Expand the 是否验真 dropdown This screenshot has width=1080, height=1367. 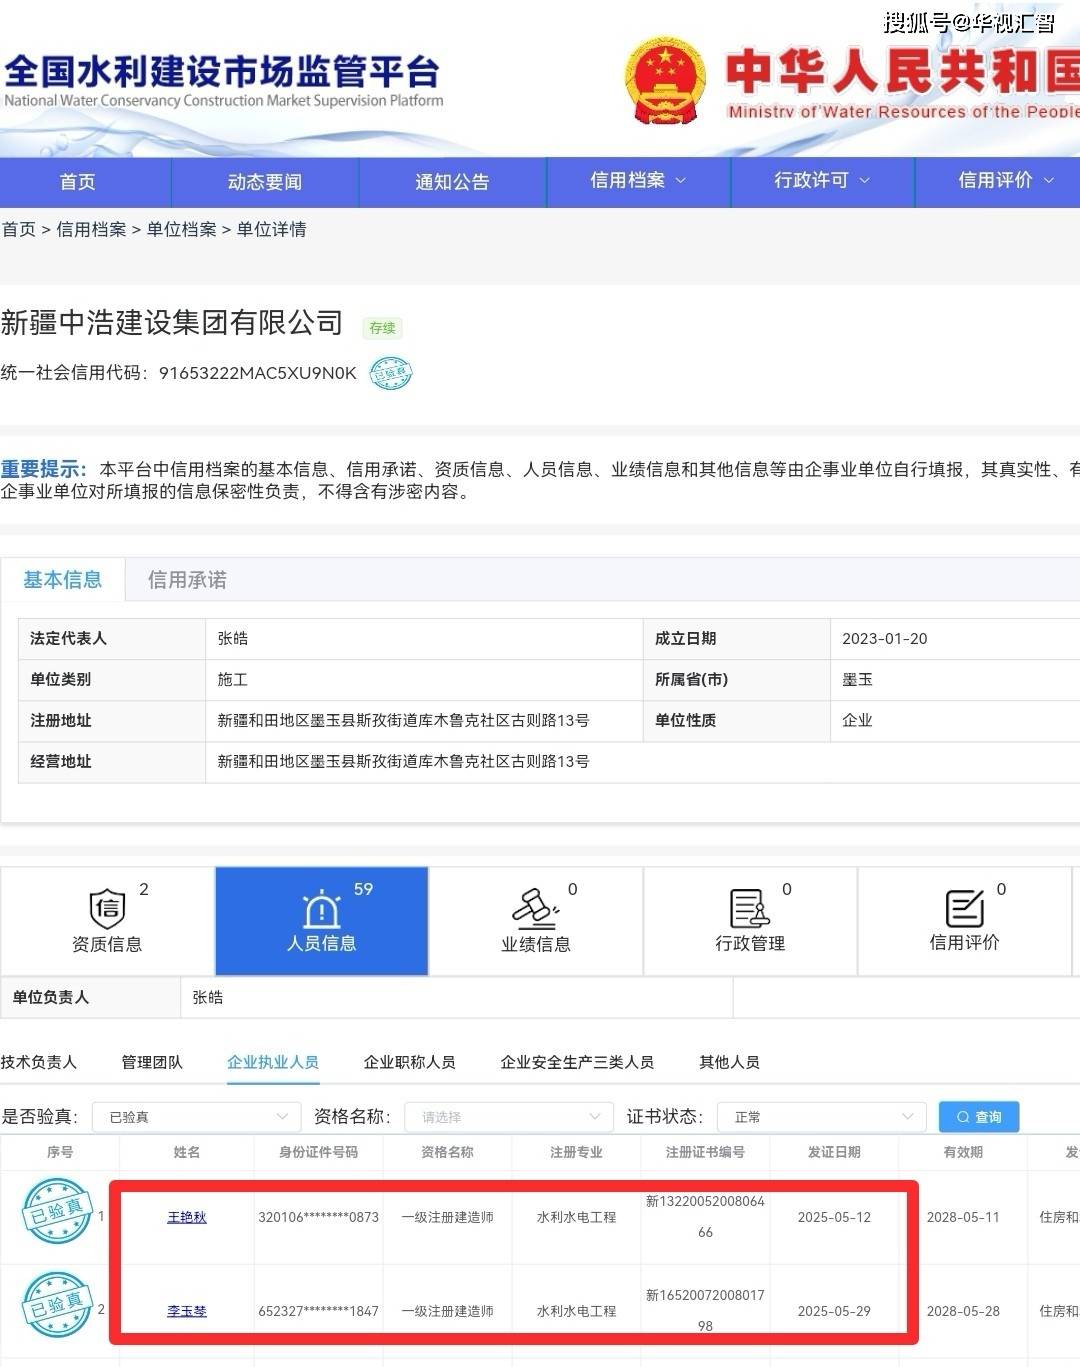[196, 1117]
